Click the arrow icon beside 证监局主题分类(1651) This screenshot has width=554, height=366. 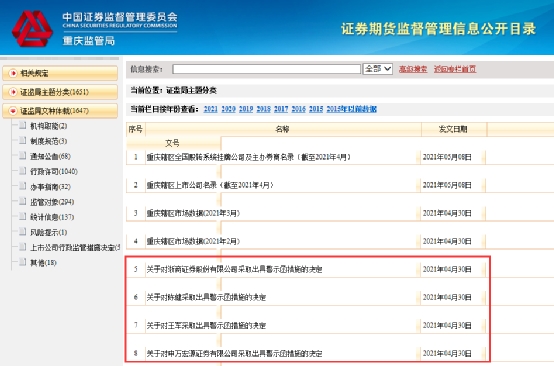(13, 92)
